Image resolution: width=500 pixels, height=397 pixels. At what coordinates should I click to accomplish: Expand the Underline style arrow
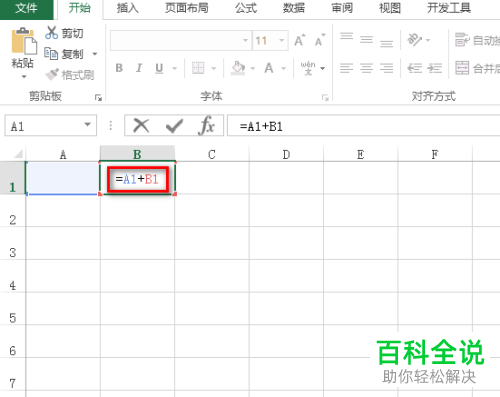174,68
